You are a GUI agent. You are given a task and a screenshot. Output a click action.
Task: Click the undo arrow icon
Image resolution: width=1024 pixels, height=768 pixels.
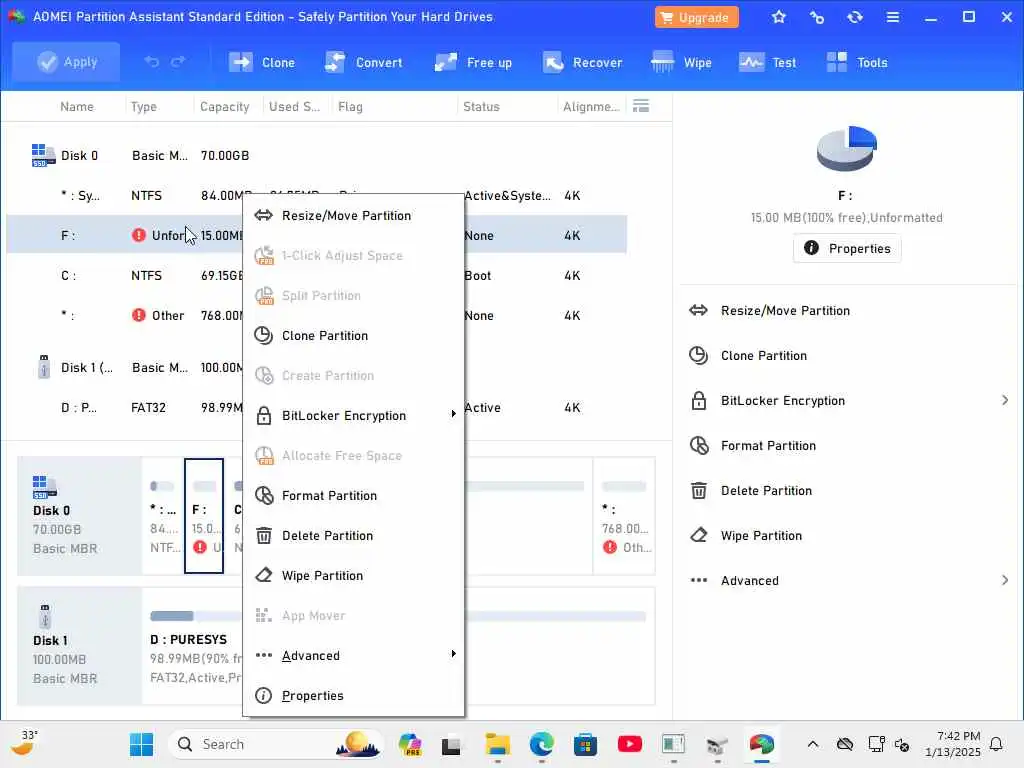[152, 62]
